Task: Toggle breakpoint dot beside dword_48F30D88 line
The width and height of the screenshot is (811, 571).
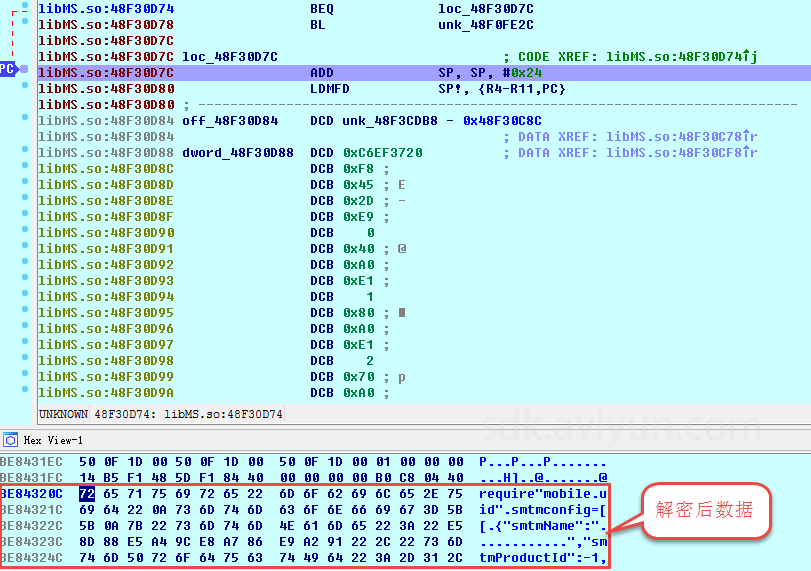Action: 25,149
